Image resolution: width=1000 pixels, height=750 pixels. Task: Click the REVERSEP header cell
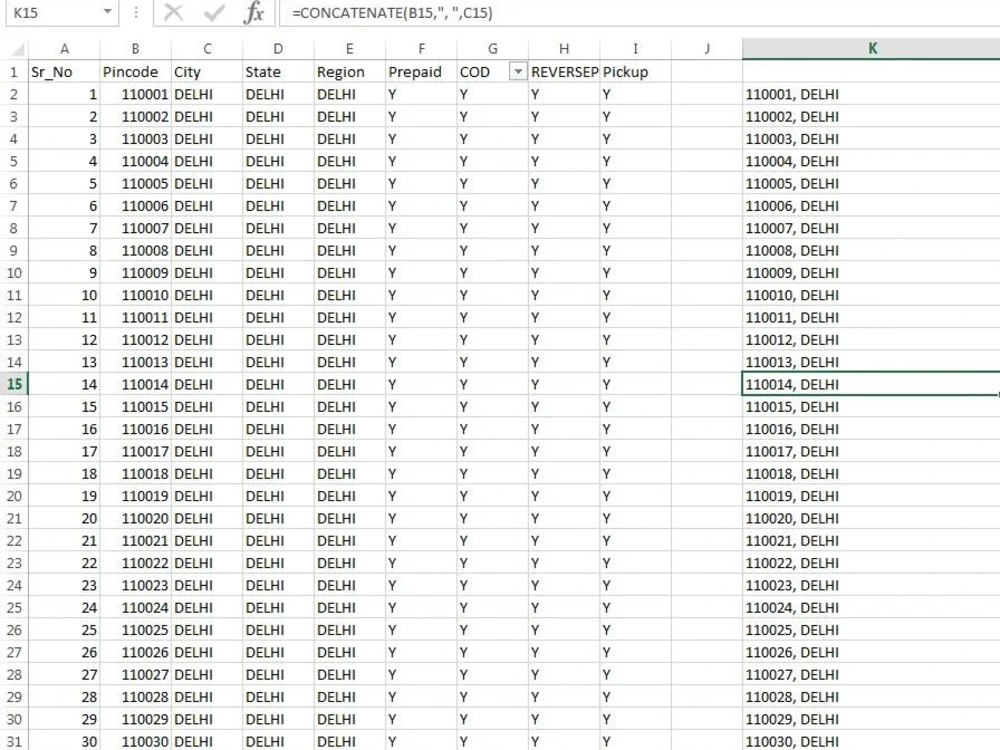click(x=564, y=71)
